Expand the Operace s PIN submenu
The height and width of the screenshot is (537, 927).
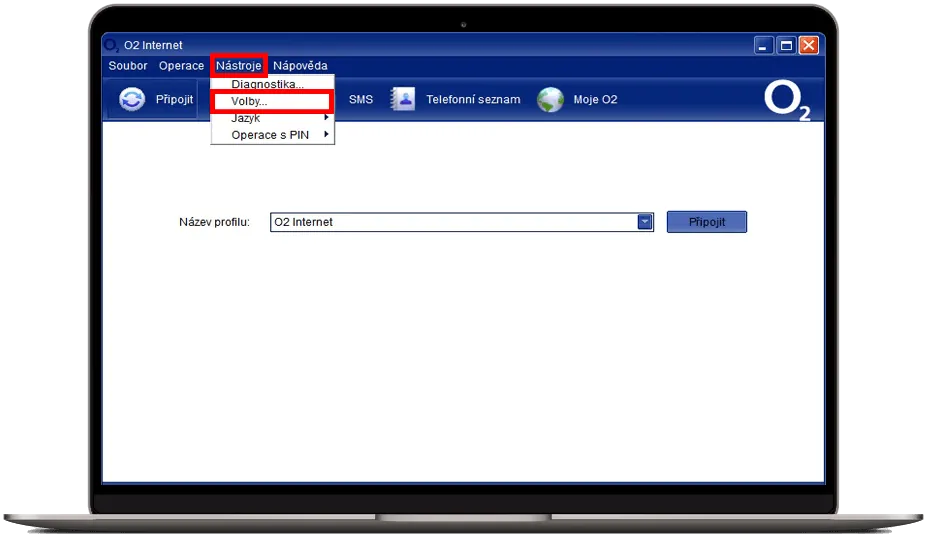(x=273, y=135)
